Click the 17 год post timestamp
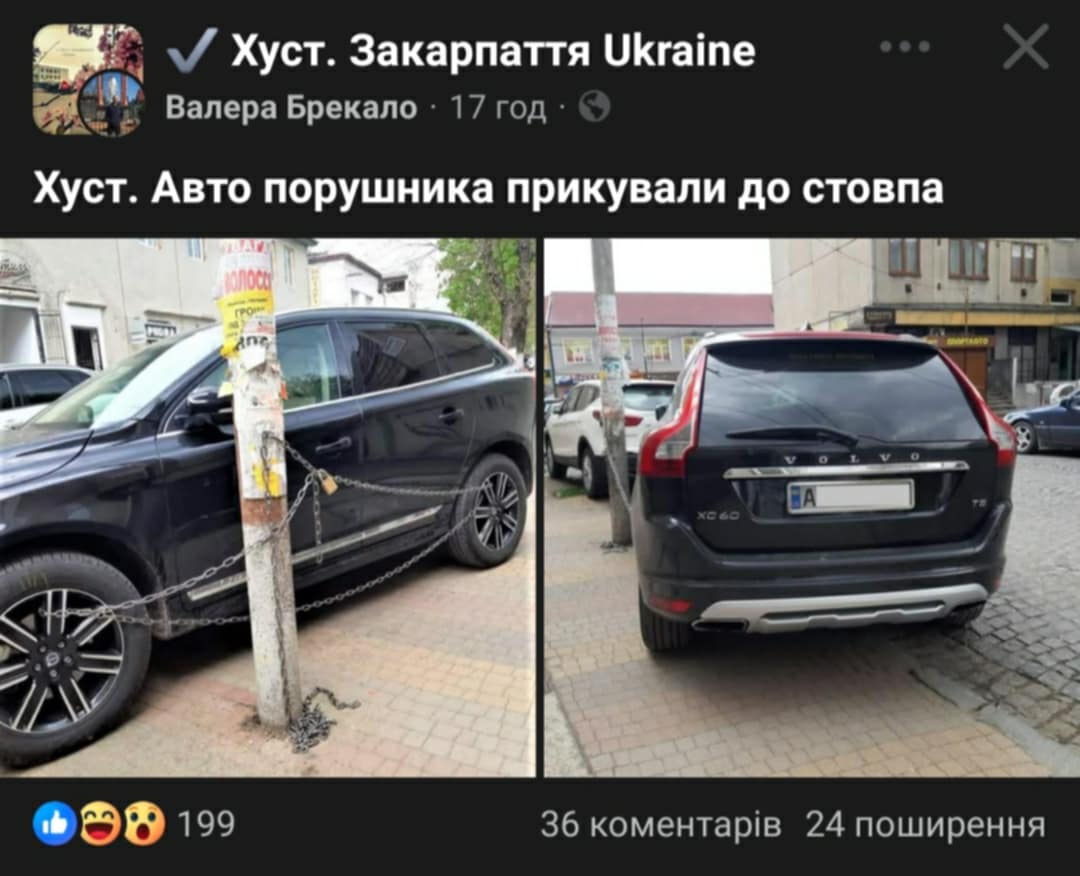 (498, 108)
